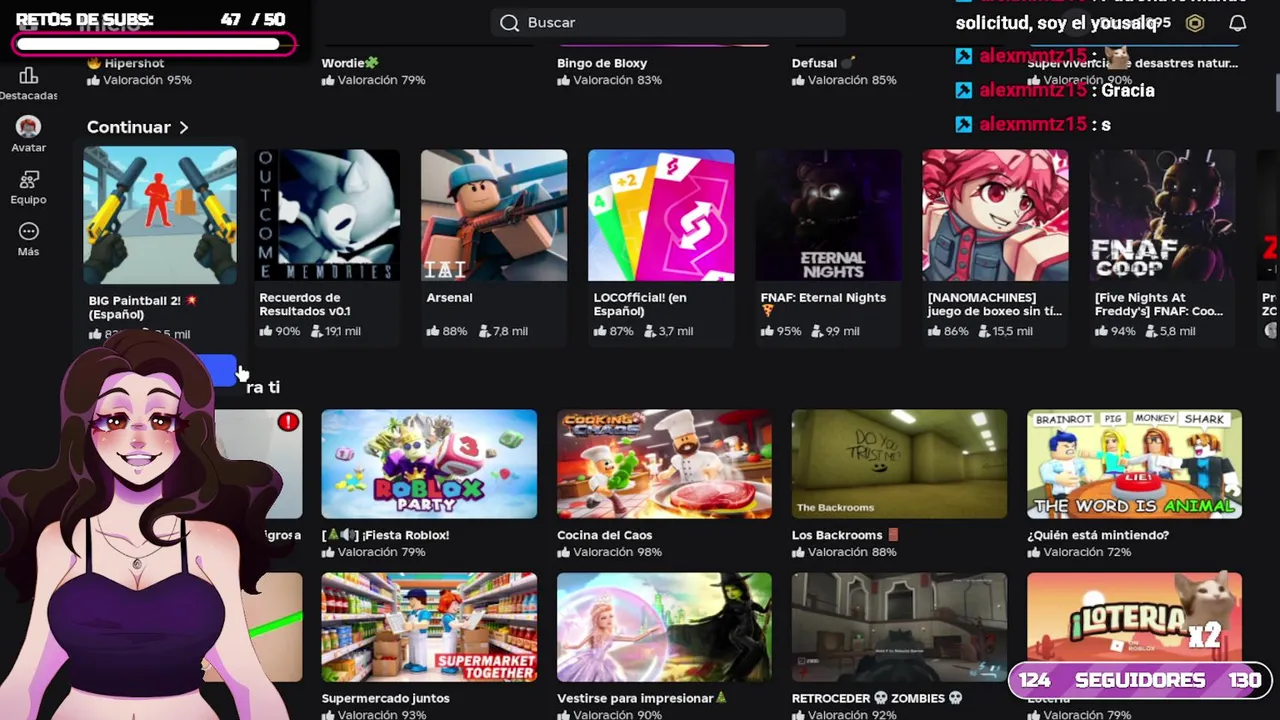Open FNAF Coop game thumbnail
Viewport: 1280px width, 720px height.
click(1162, 215)
